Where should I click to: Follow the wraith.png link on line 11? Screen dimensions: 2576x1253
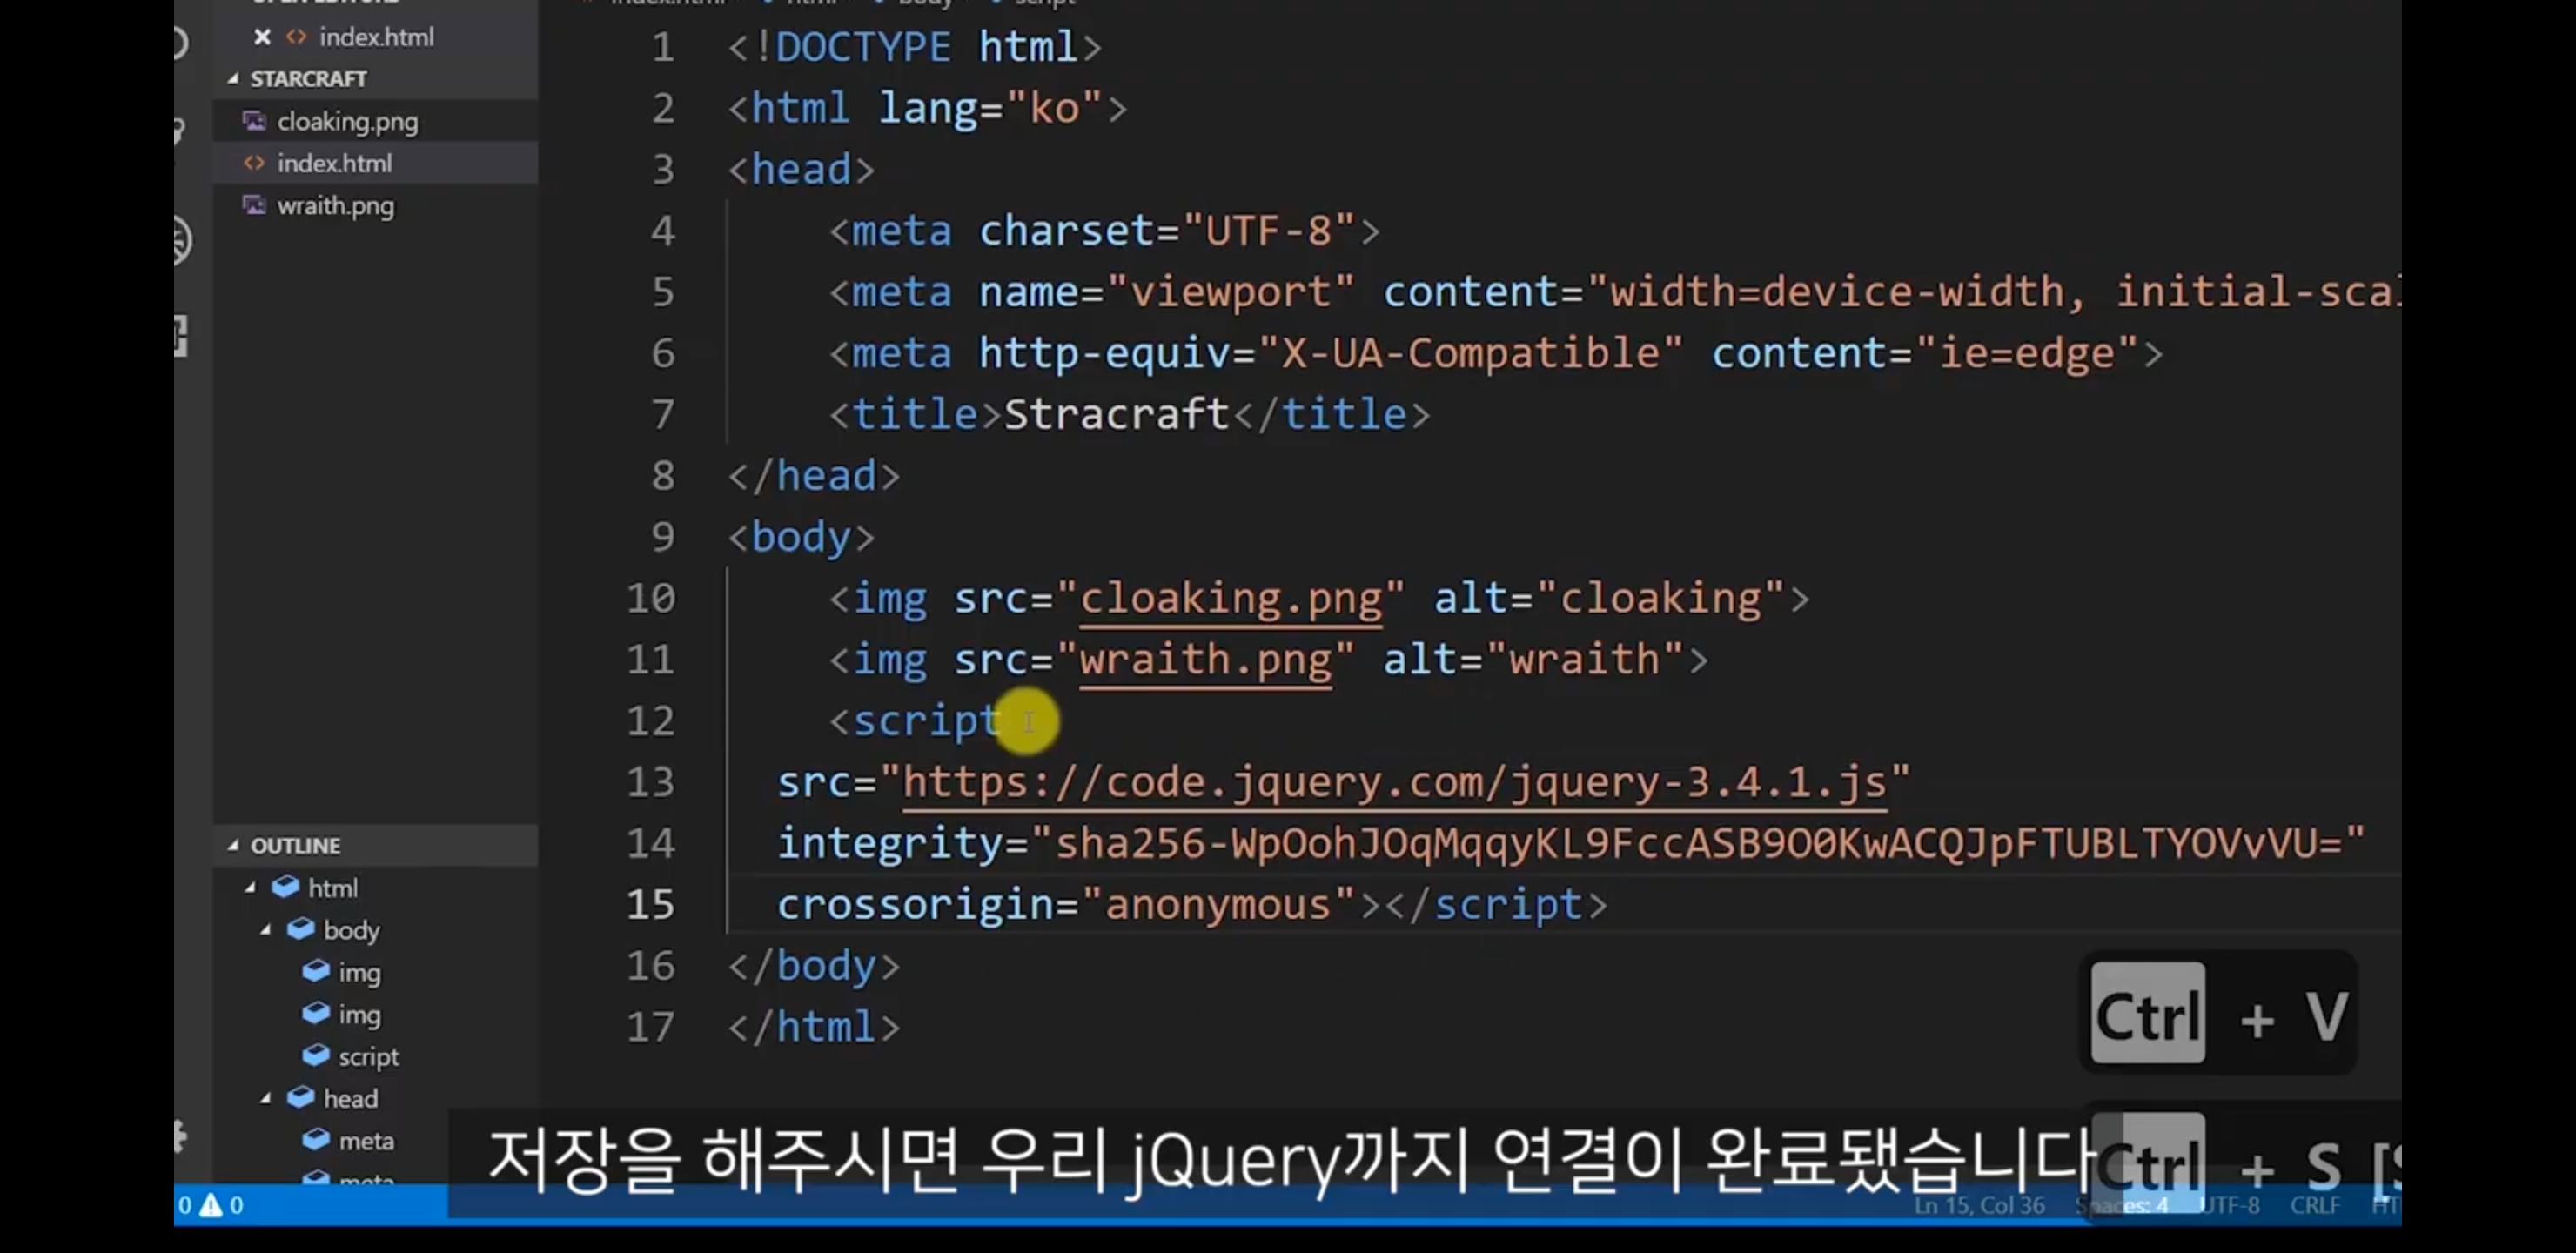[x=1205, y=660]
